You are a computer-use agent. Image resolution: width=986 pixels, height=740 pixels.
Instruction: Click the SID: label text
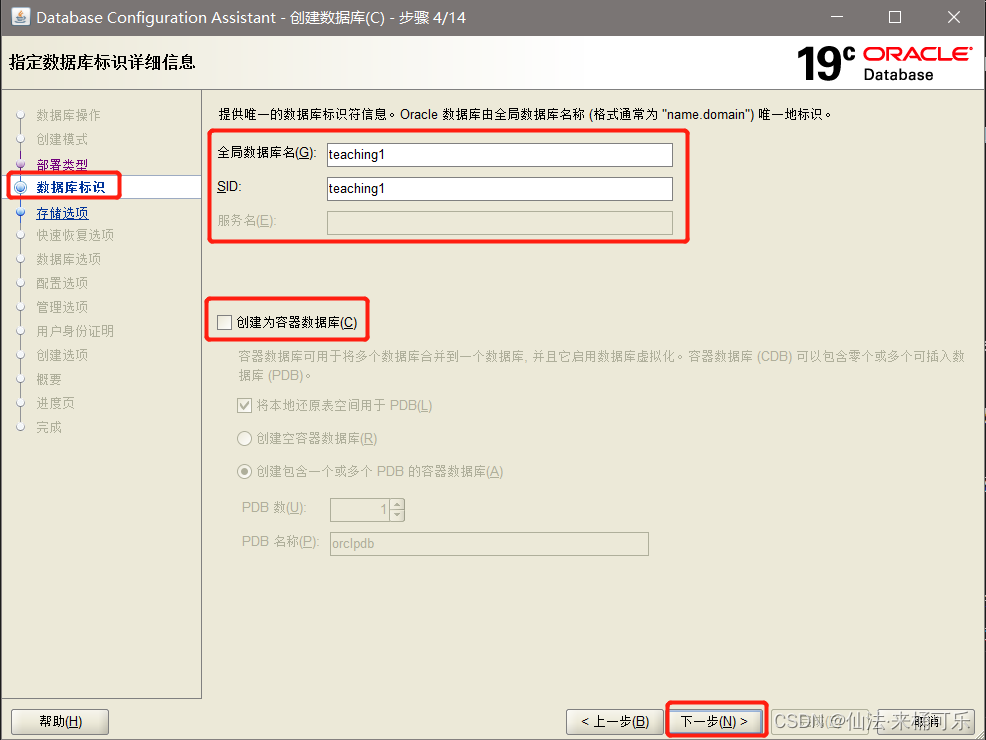point(229,187)
